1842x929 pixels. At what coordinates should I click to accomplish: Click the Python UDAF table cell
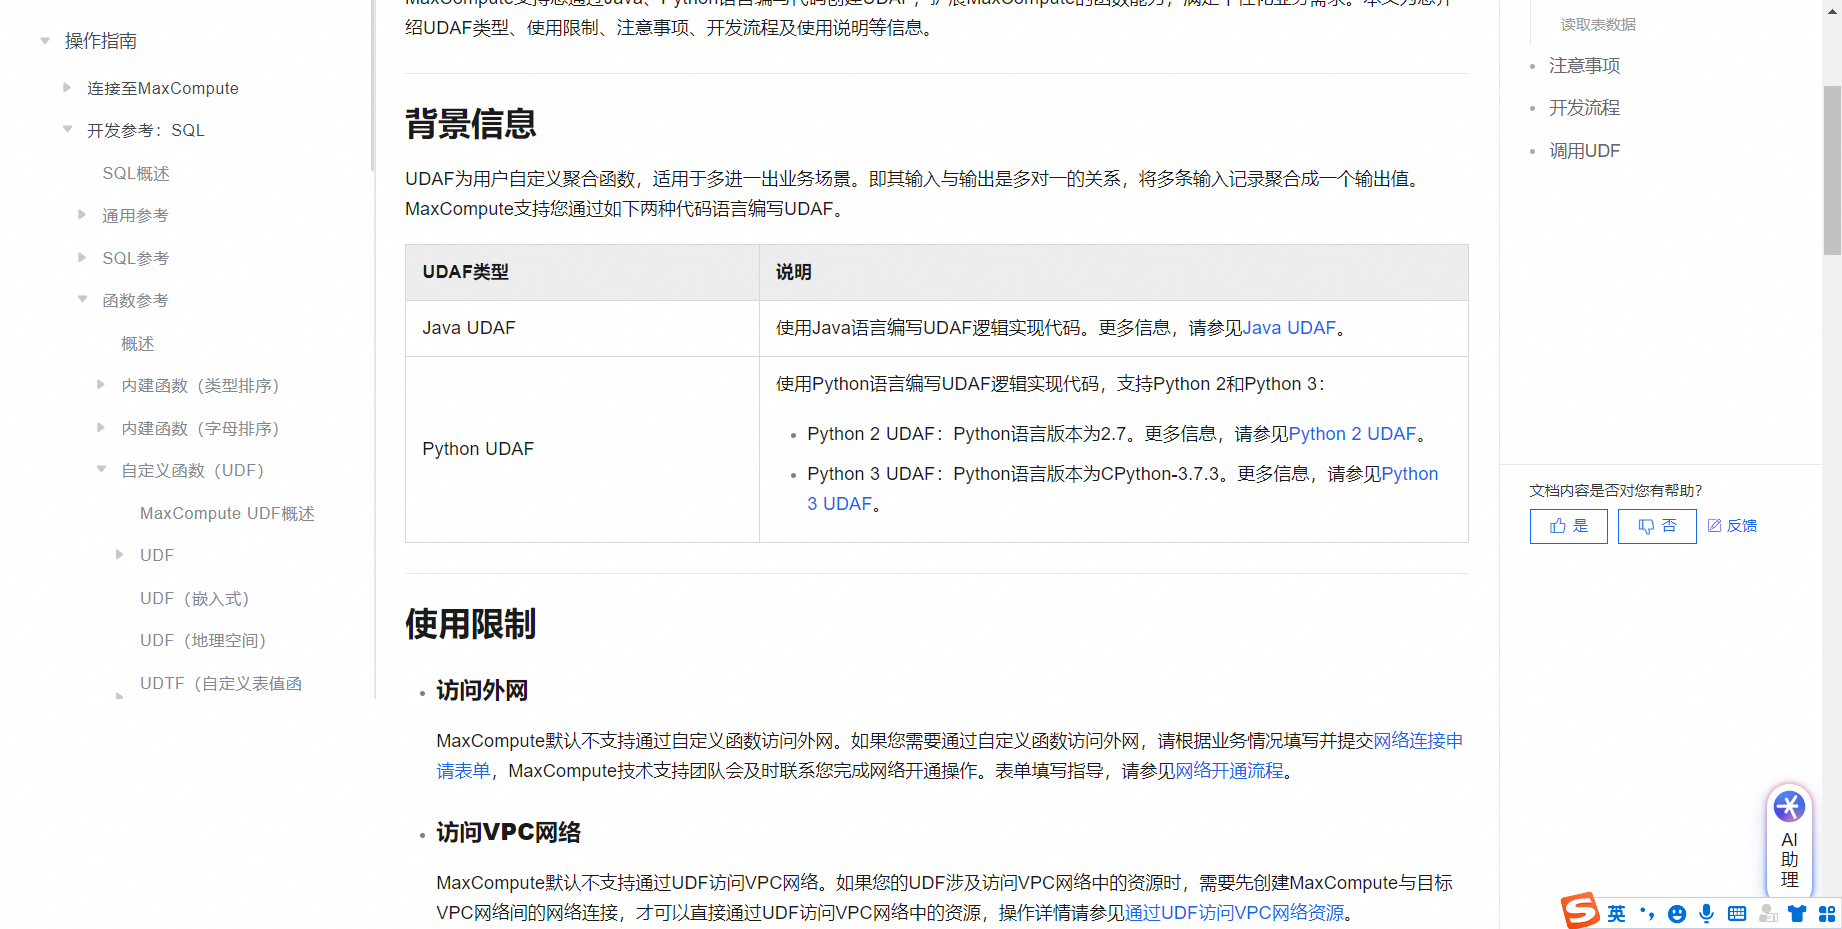tap(582, 449)
